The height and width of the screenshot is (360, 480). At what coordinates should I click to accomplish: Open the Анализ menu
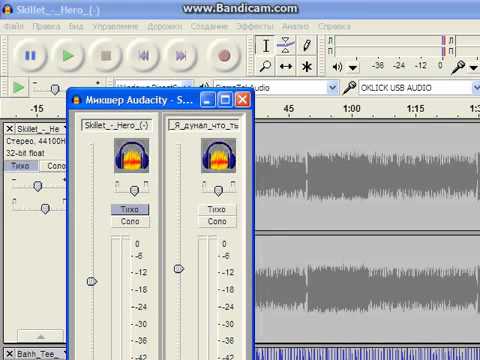point(295,27)
